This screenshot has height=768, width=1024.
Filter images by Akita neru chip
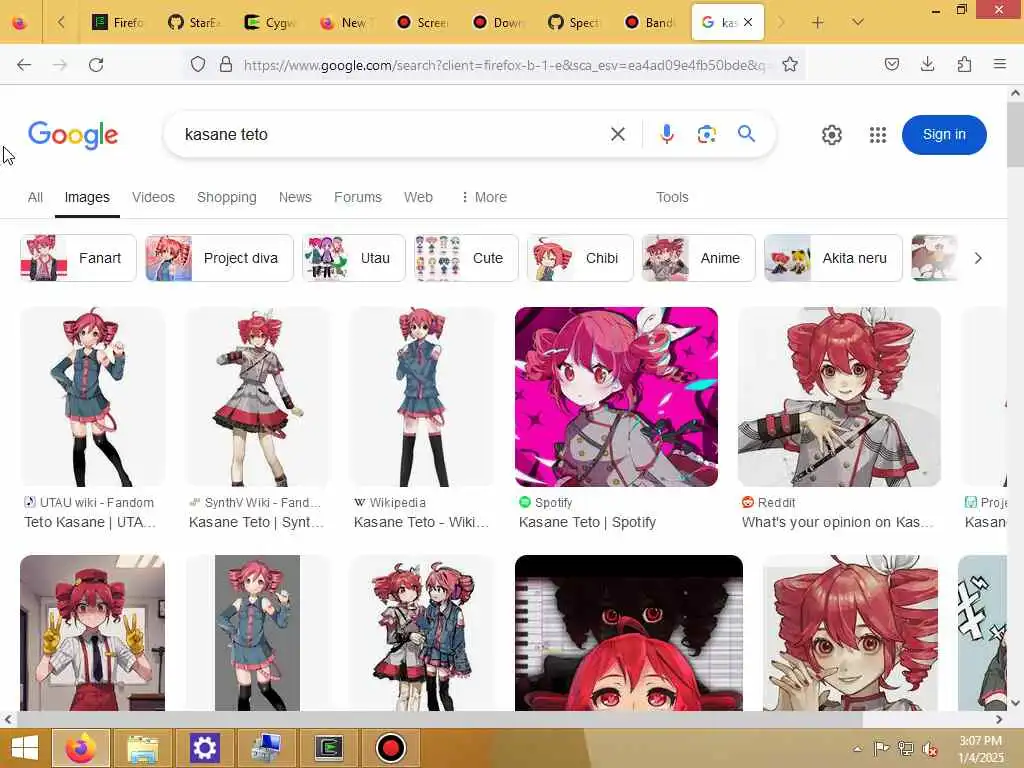pos(833,258)
